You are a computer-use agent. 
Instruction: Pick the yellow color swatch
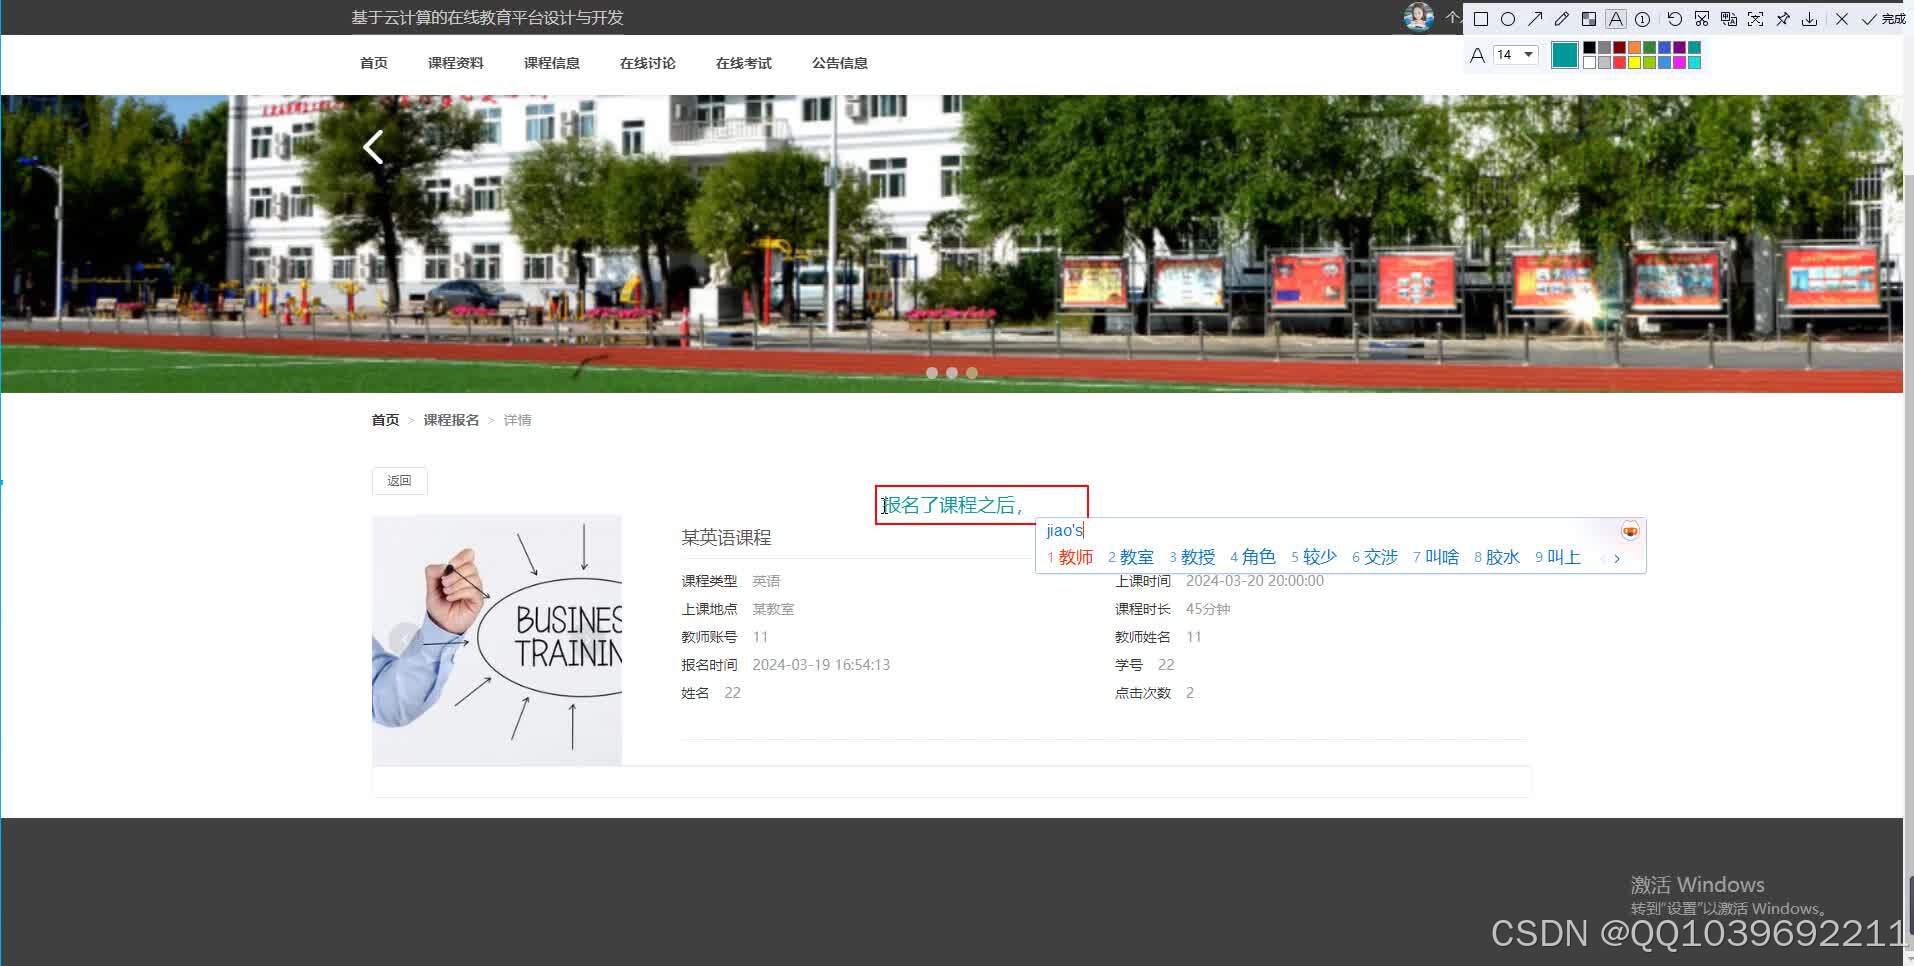point(1634,63)
